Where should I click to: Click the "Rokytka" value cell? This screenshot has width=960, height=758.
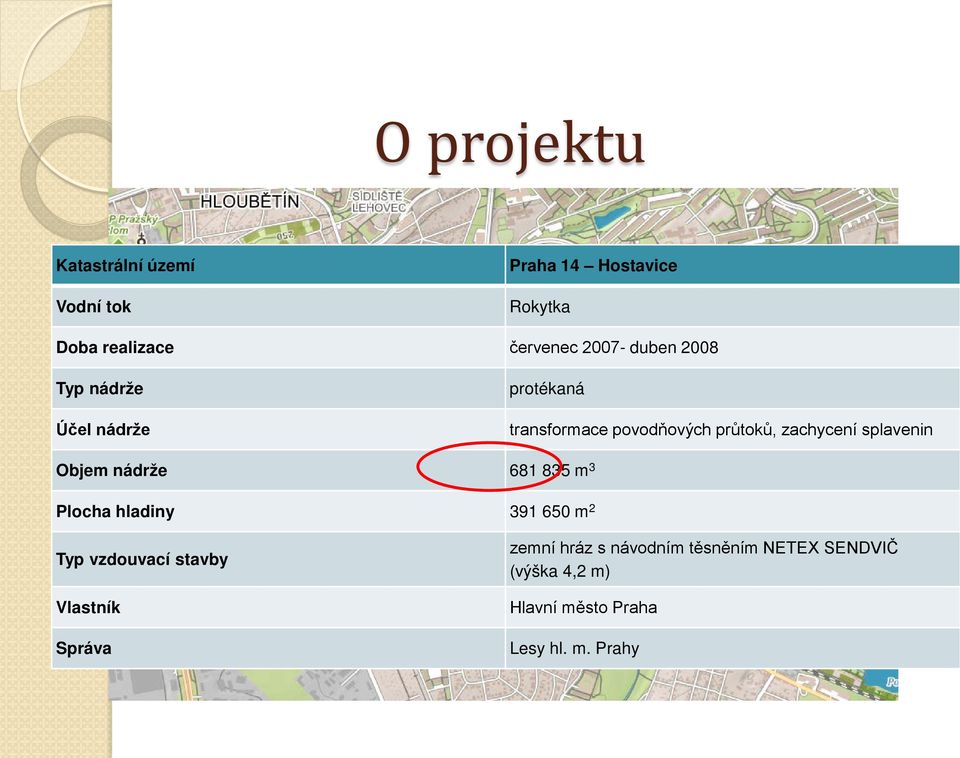click(x=732, y=306)
